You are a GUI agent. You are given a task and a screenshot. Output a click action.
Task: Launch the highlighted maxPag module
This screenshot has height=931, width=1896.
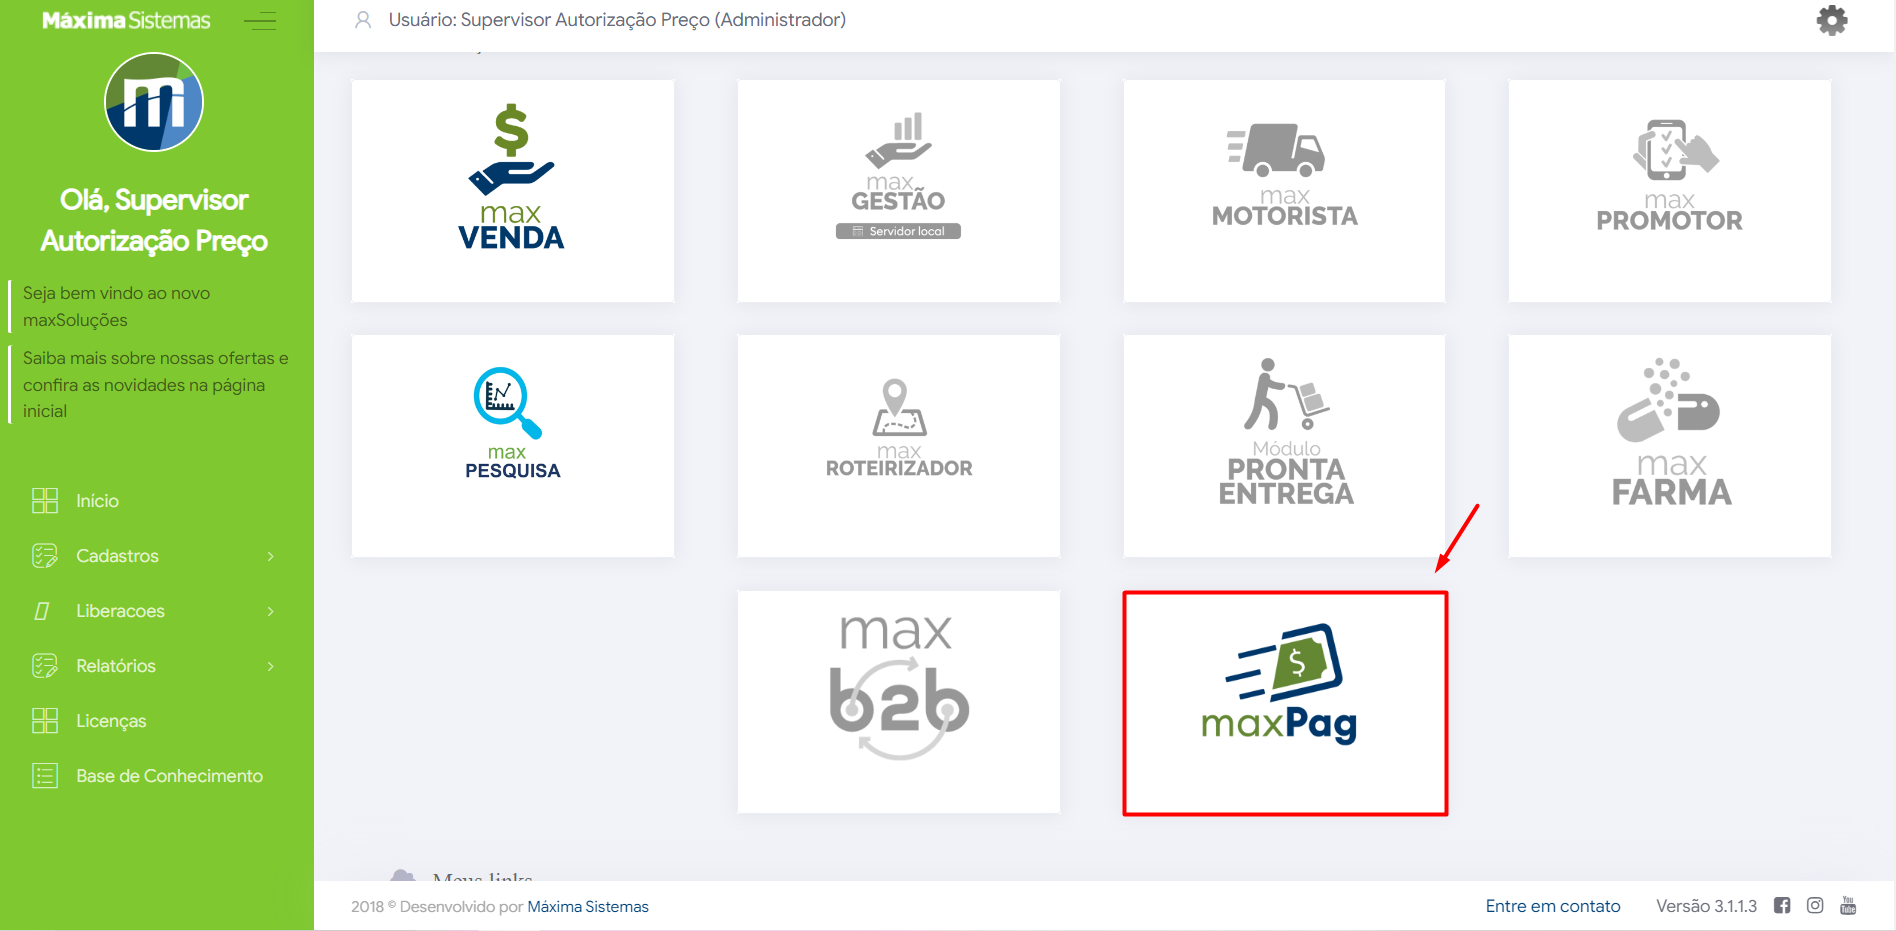(x=1285, y=703)
